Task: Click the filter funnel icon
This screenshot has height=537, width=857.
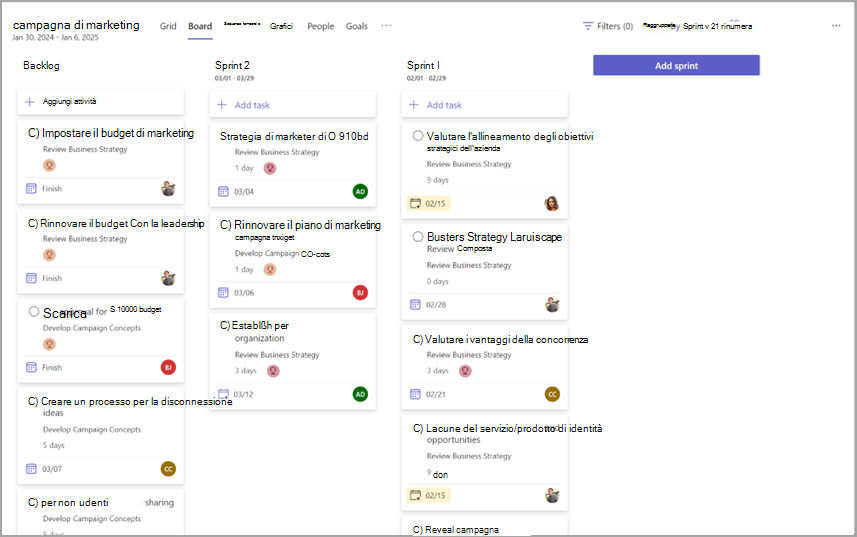Action: tap(588, 26)
